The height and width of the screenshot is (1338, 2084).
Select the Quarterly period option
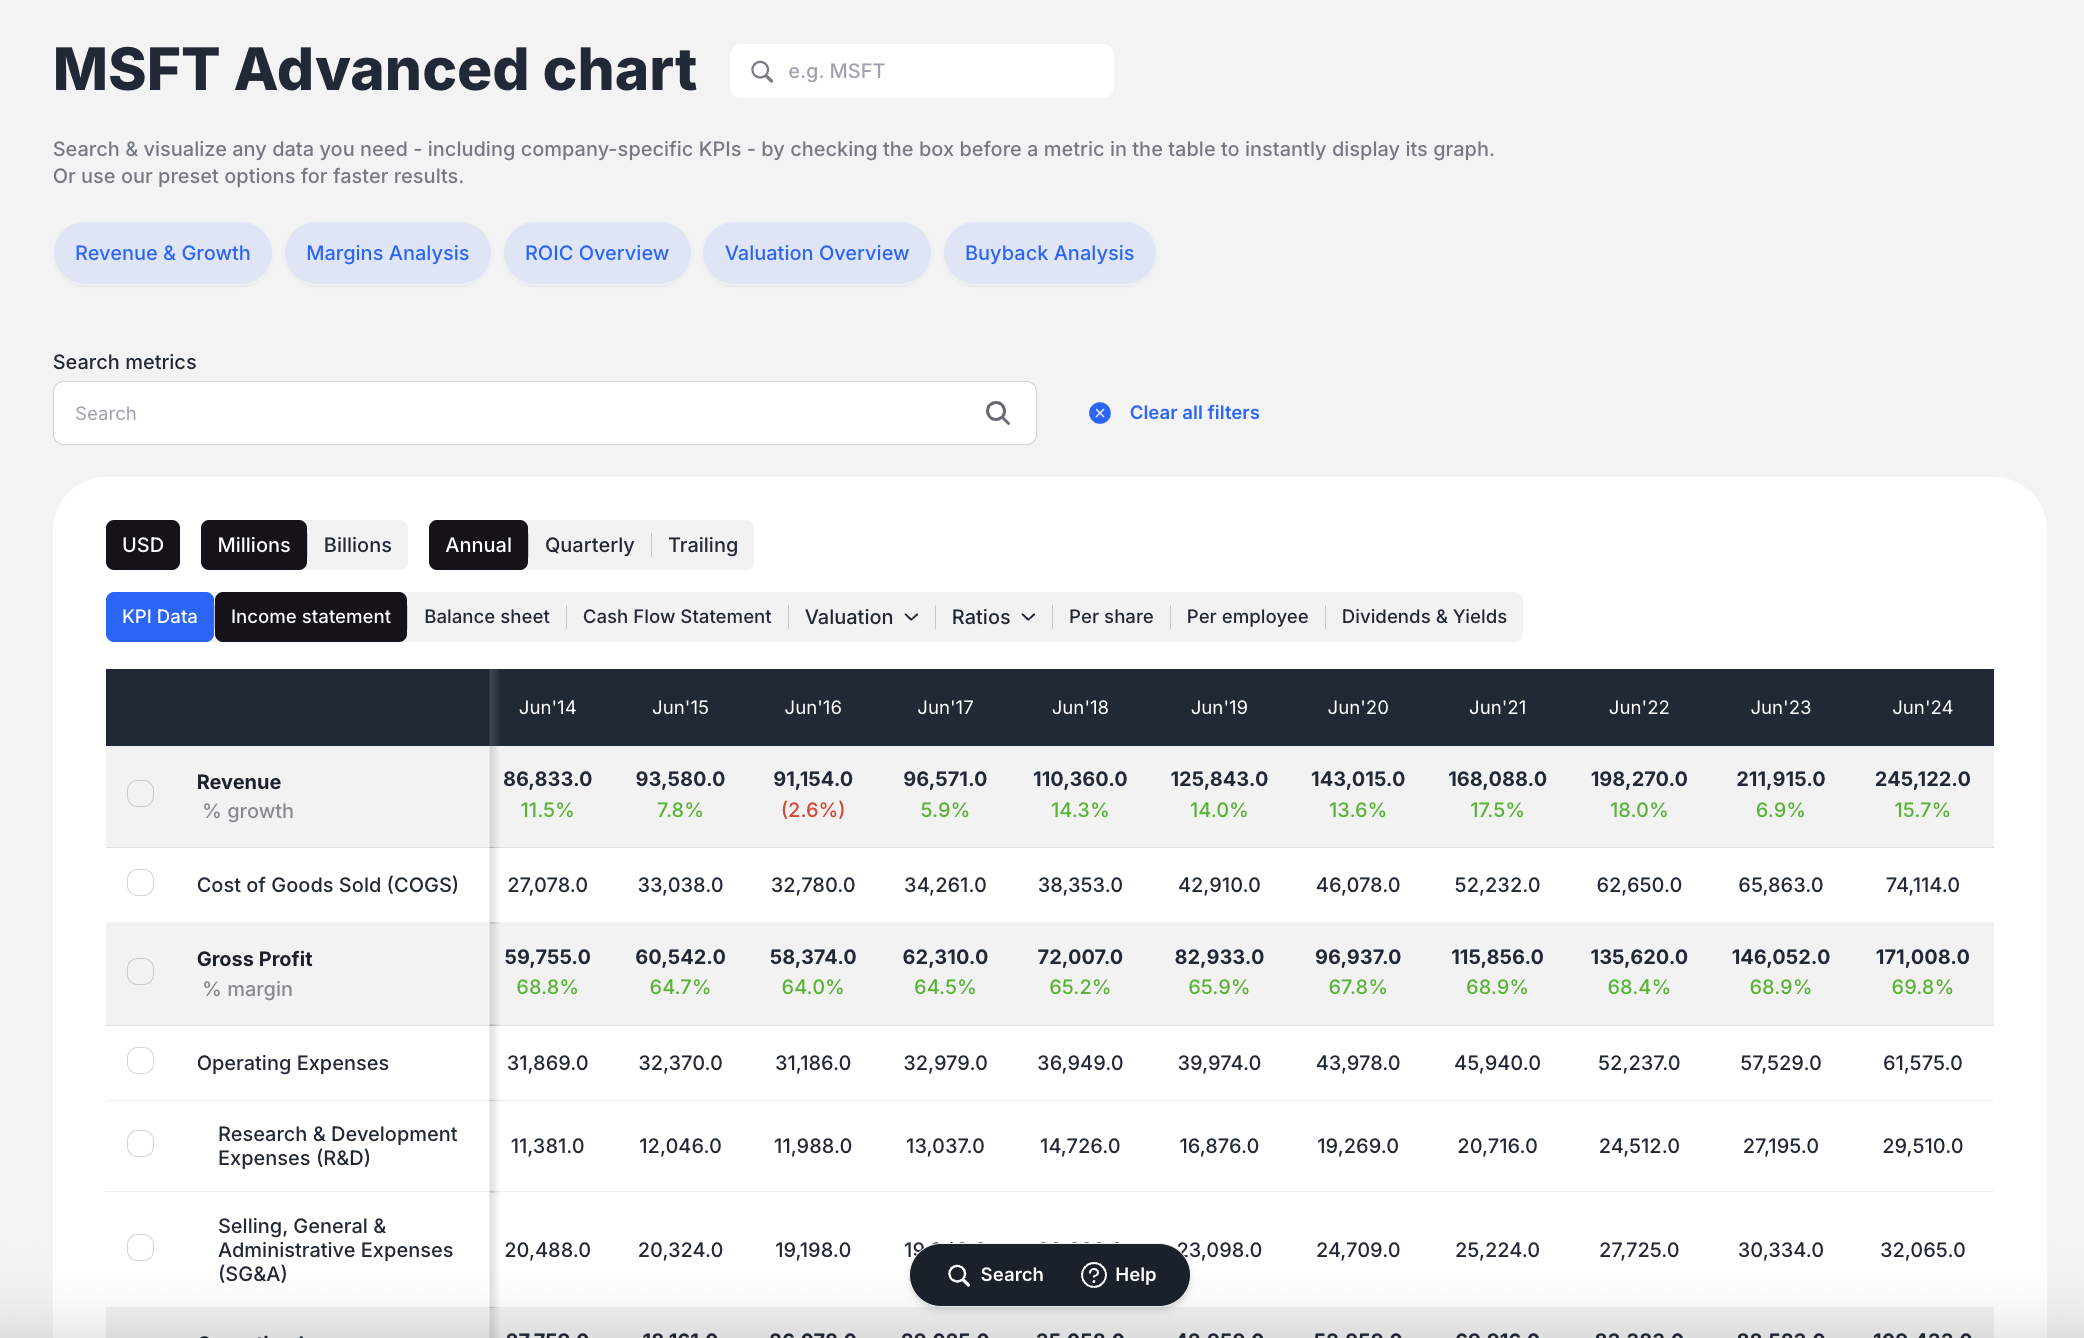click(x=589, y=545)
